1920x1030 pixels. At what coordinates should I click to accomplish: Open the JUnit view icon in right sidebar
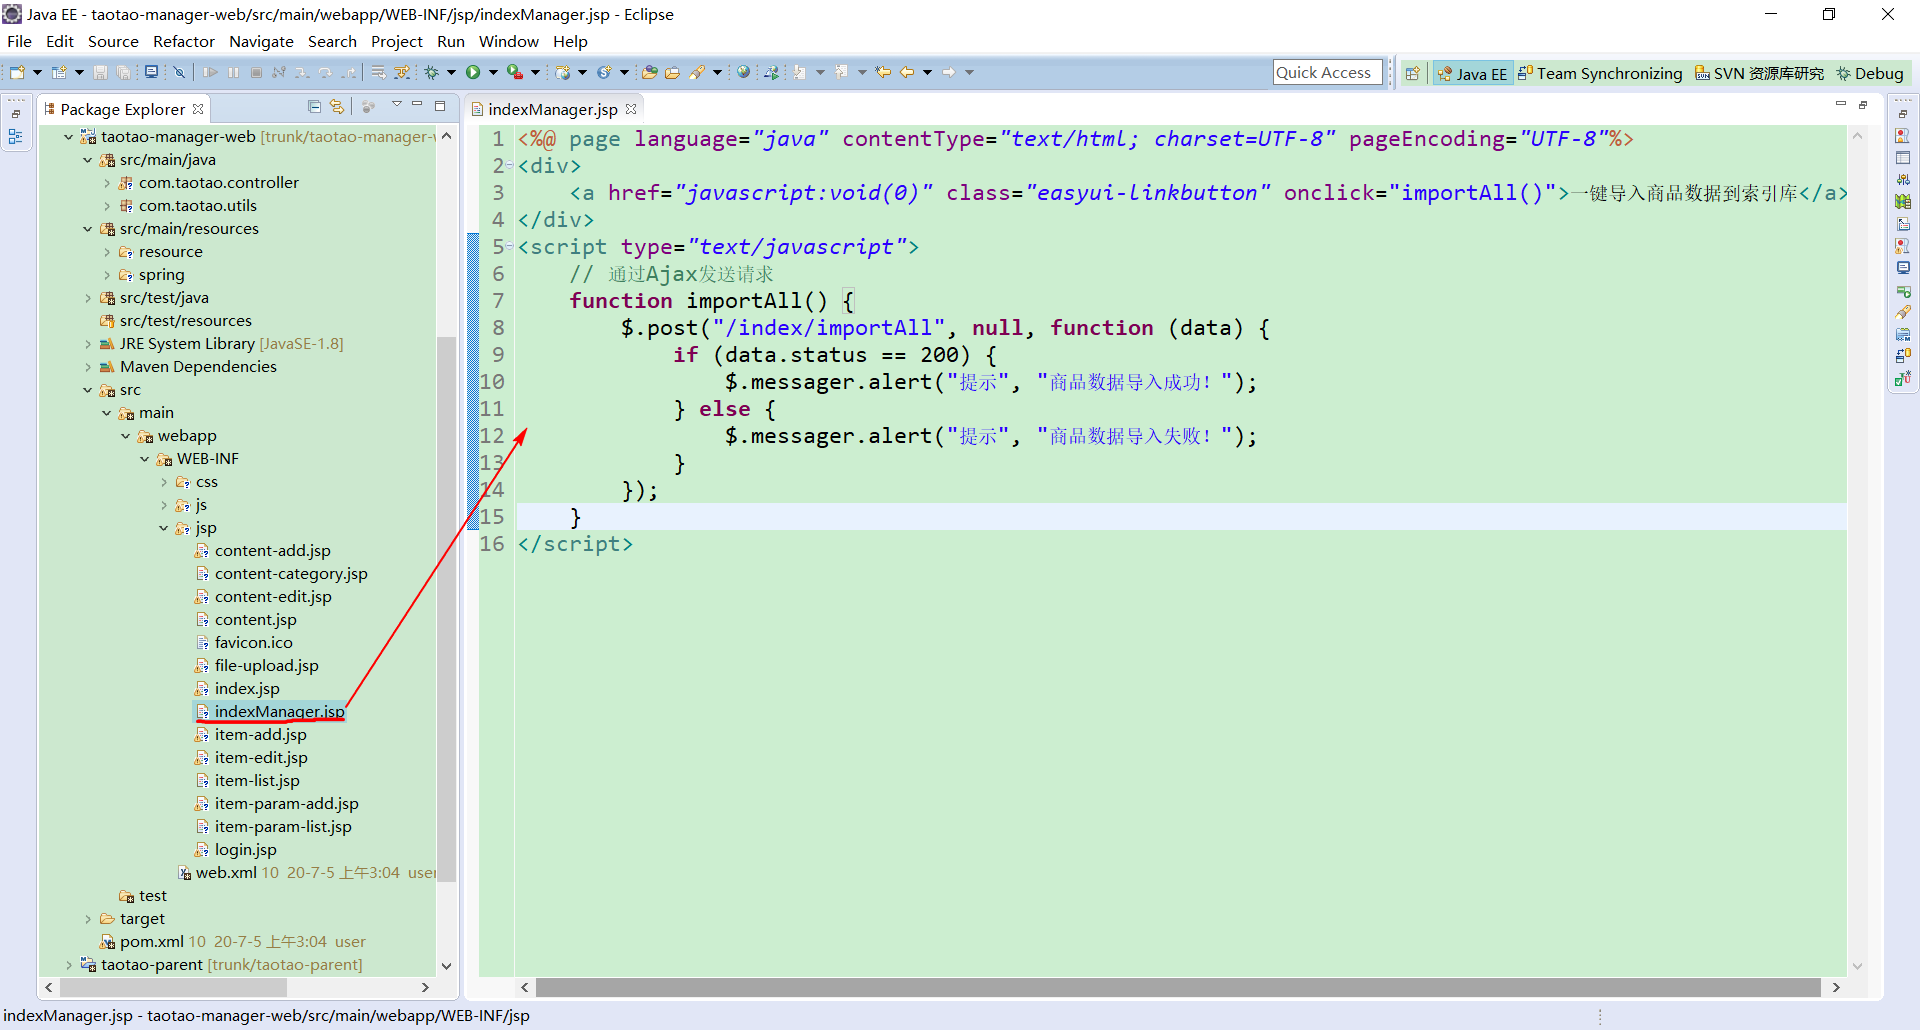point(1902,378)
